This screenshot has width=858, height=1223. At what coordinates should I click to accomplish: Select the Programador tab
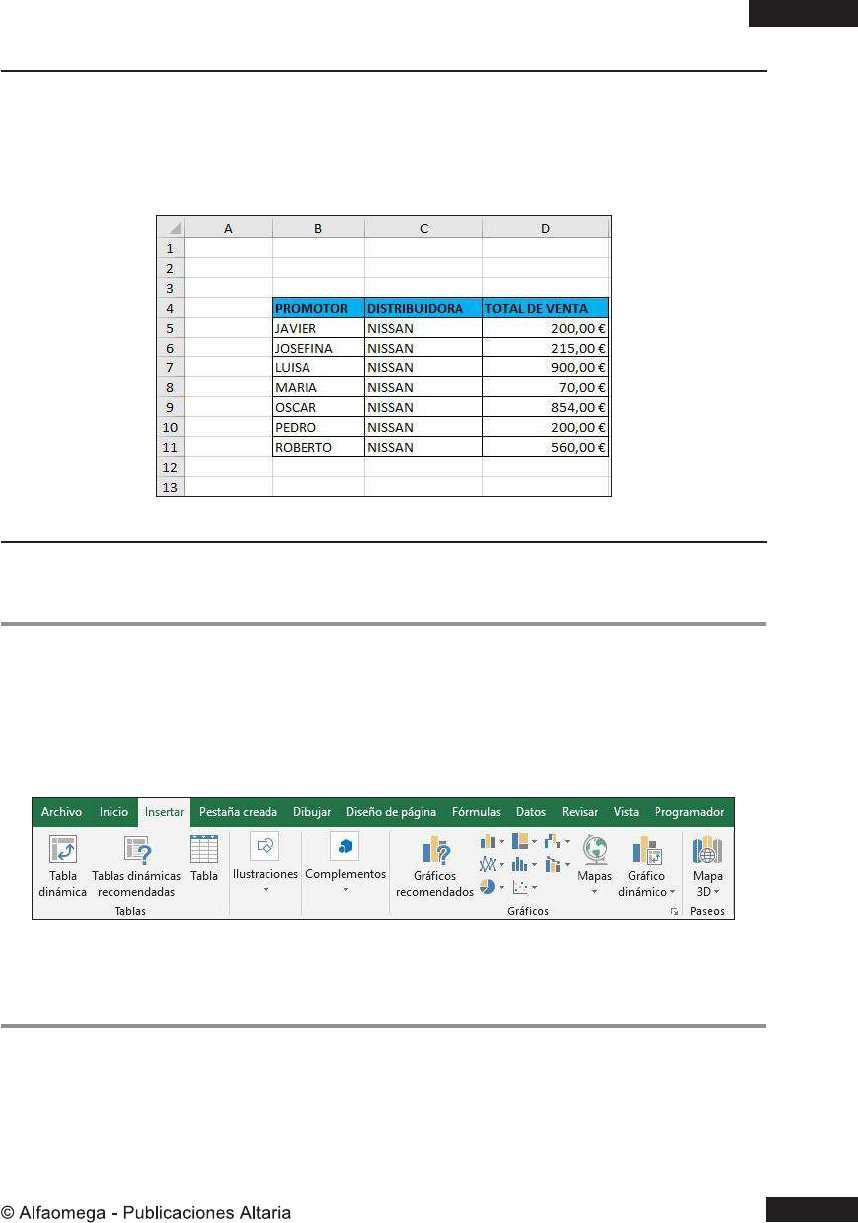[689, 812]
